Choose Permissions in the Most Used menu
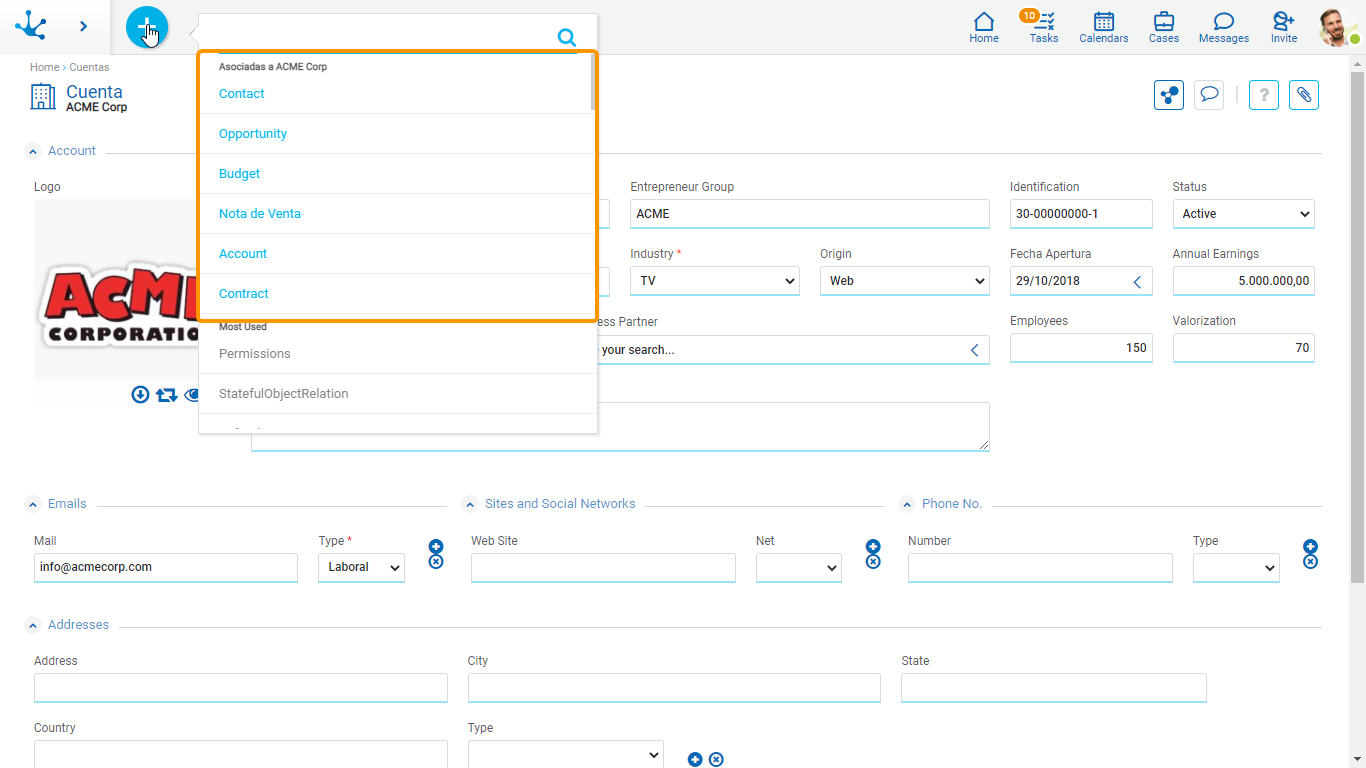The image size is (1366, 768). [x=254, y=353]
